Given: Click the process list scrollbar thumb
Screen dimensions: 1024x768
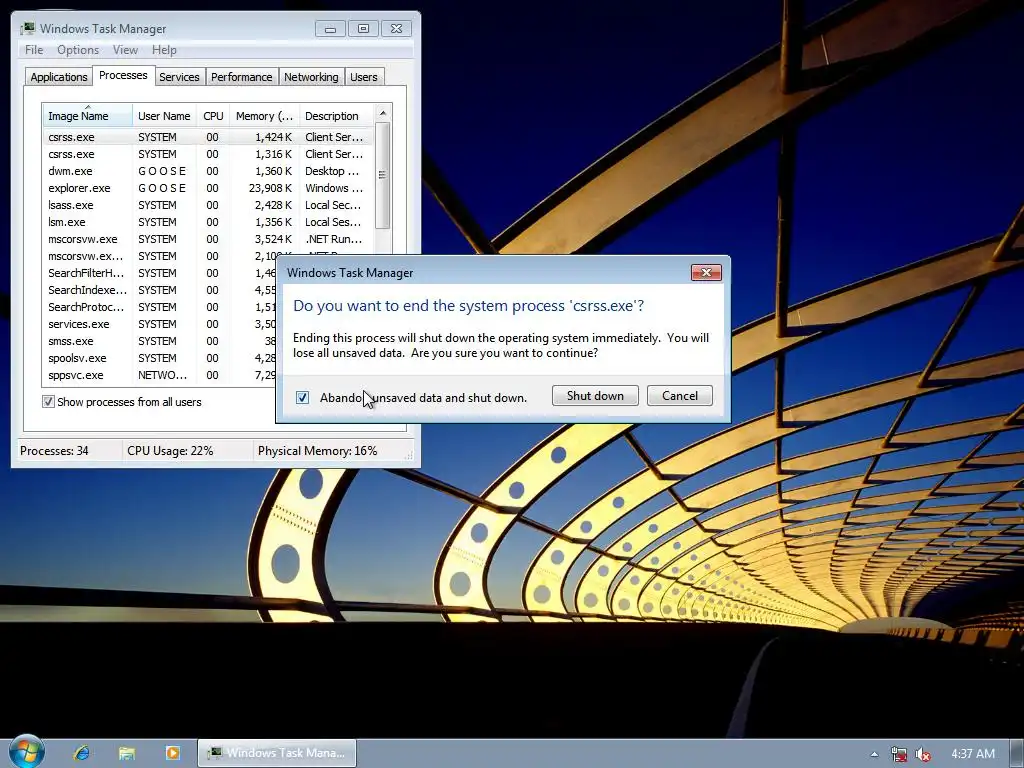Looking at the screenshot, I should coord(383,175).
